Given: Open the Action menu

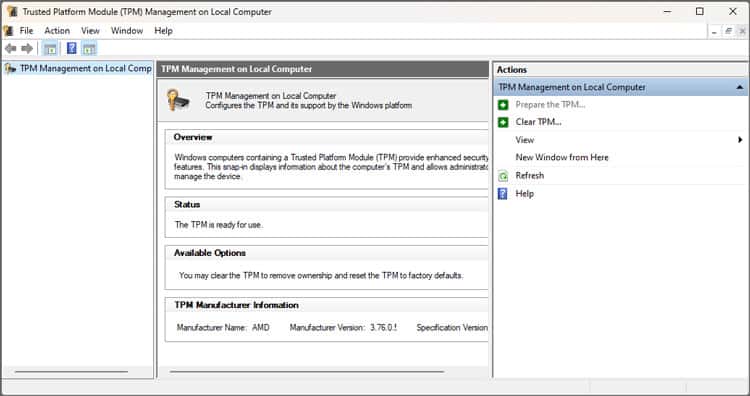Looking at the screenshot, I should (x=57, y=31).
